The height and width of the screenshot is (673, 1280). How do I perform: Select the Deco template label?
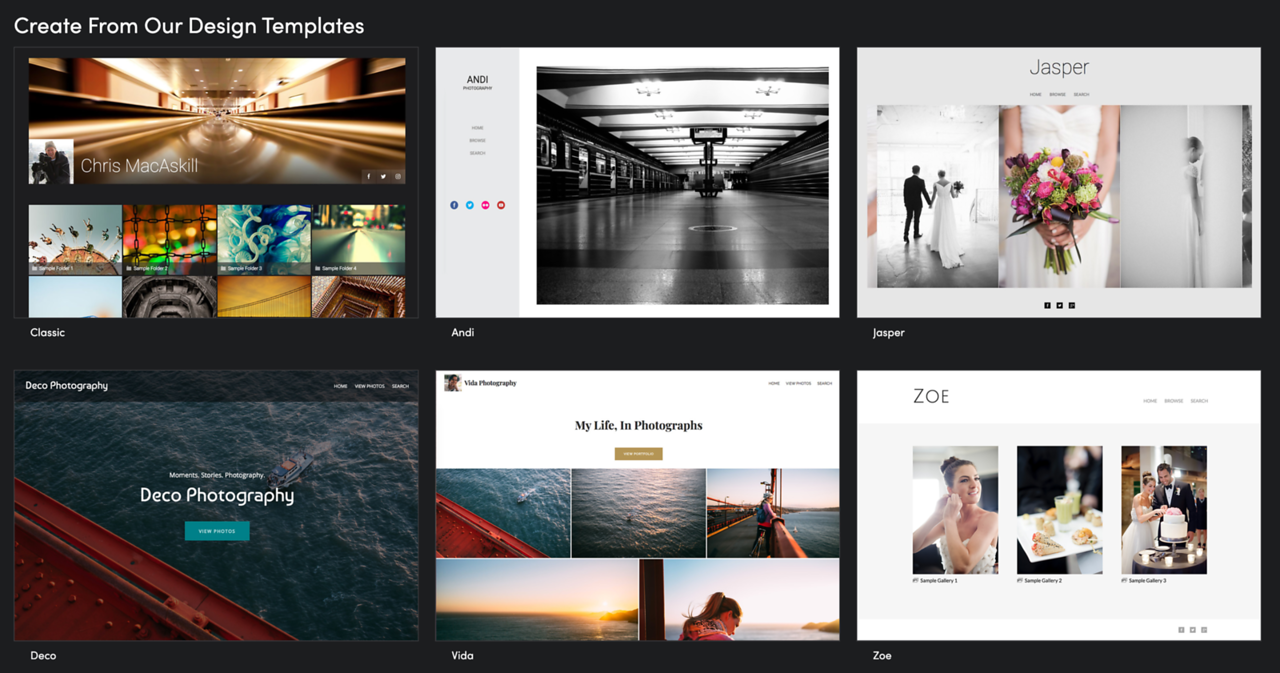tap(43, 655)
